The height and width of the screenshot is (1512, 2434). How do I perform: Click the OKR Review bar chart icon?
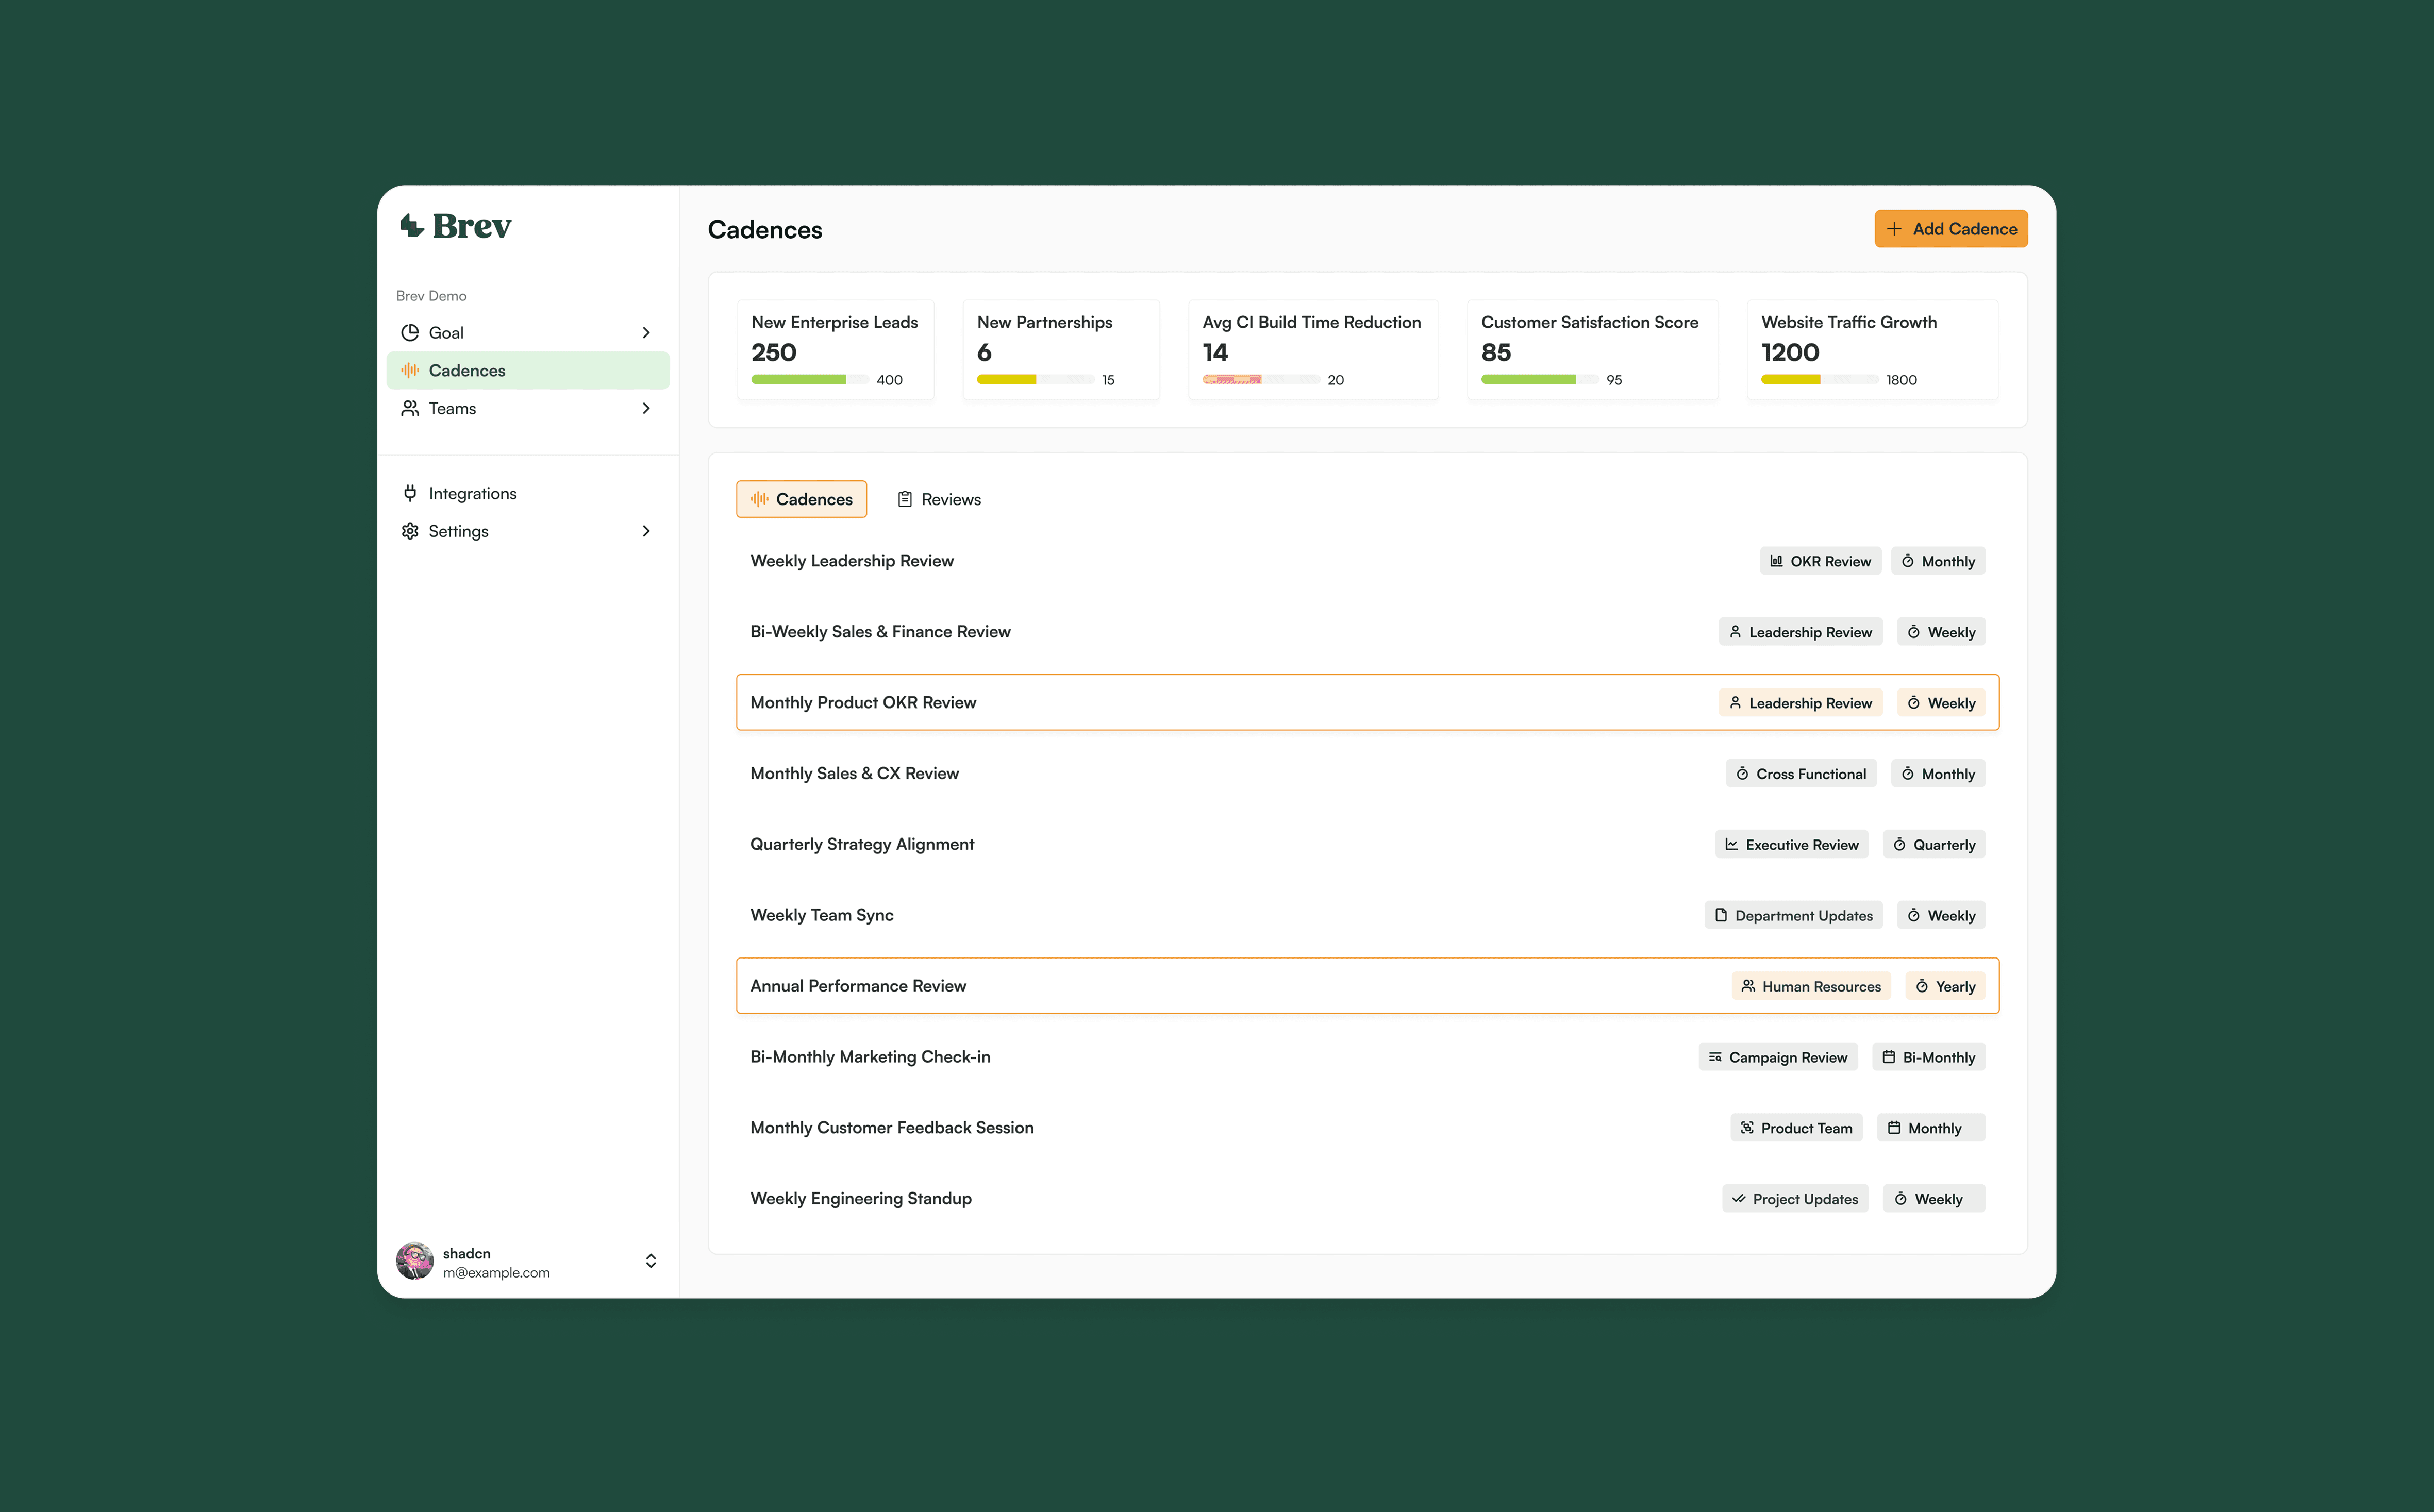pyautogui.click(x=1776, y=561)
